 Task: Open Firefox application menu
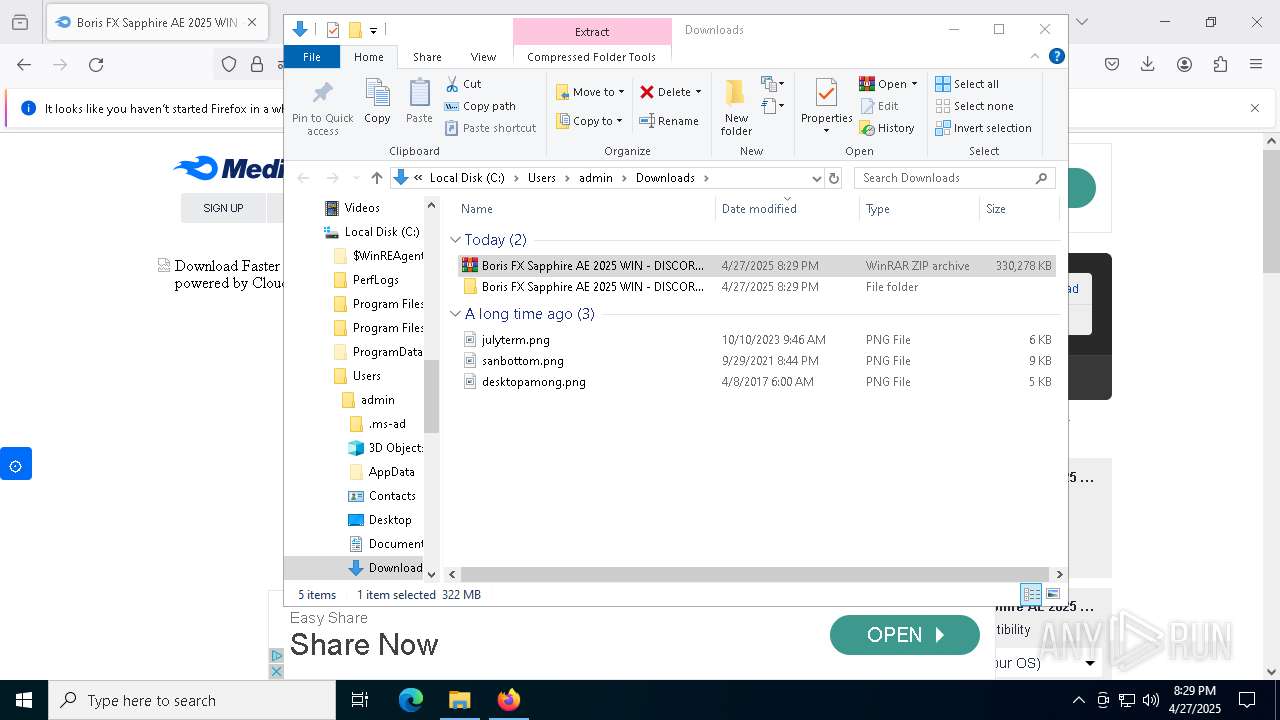(1256, 65)
